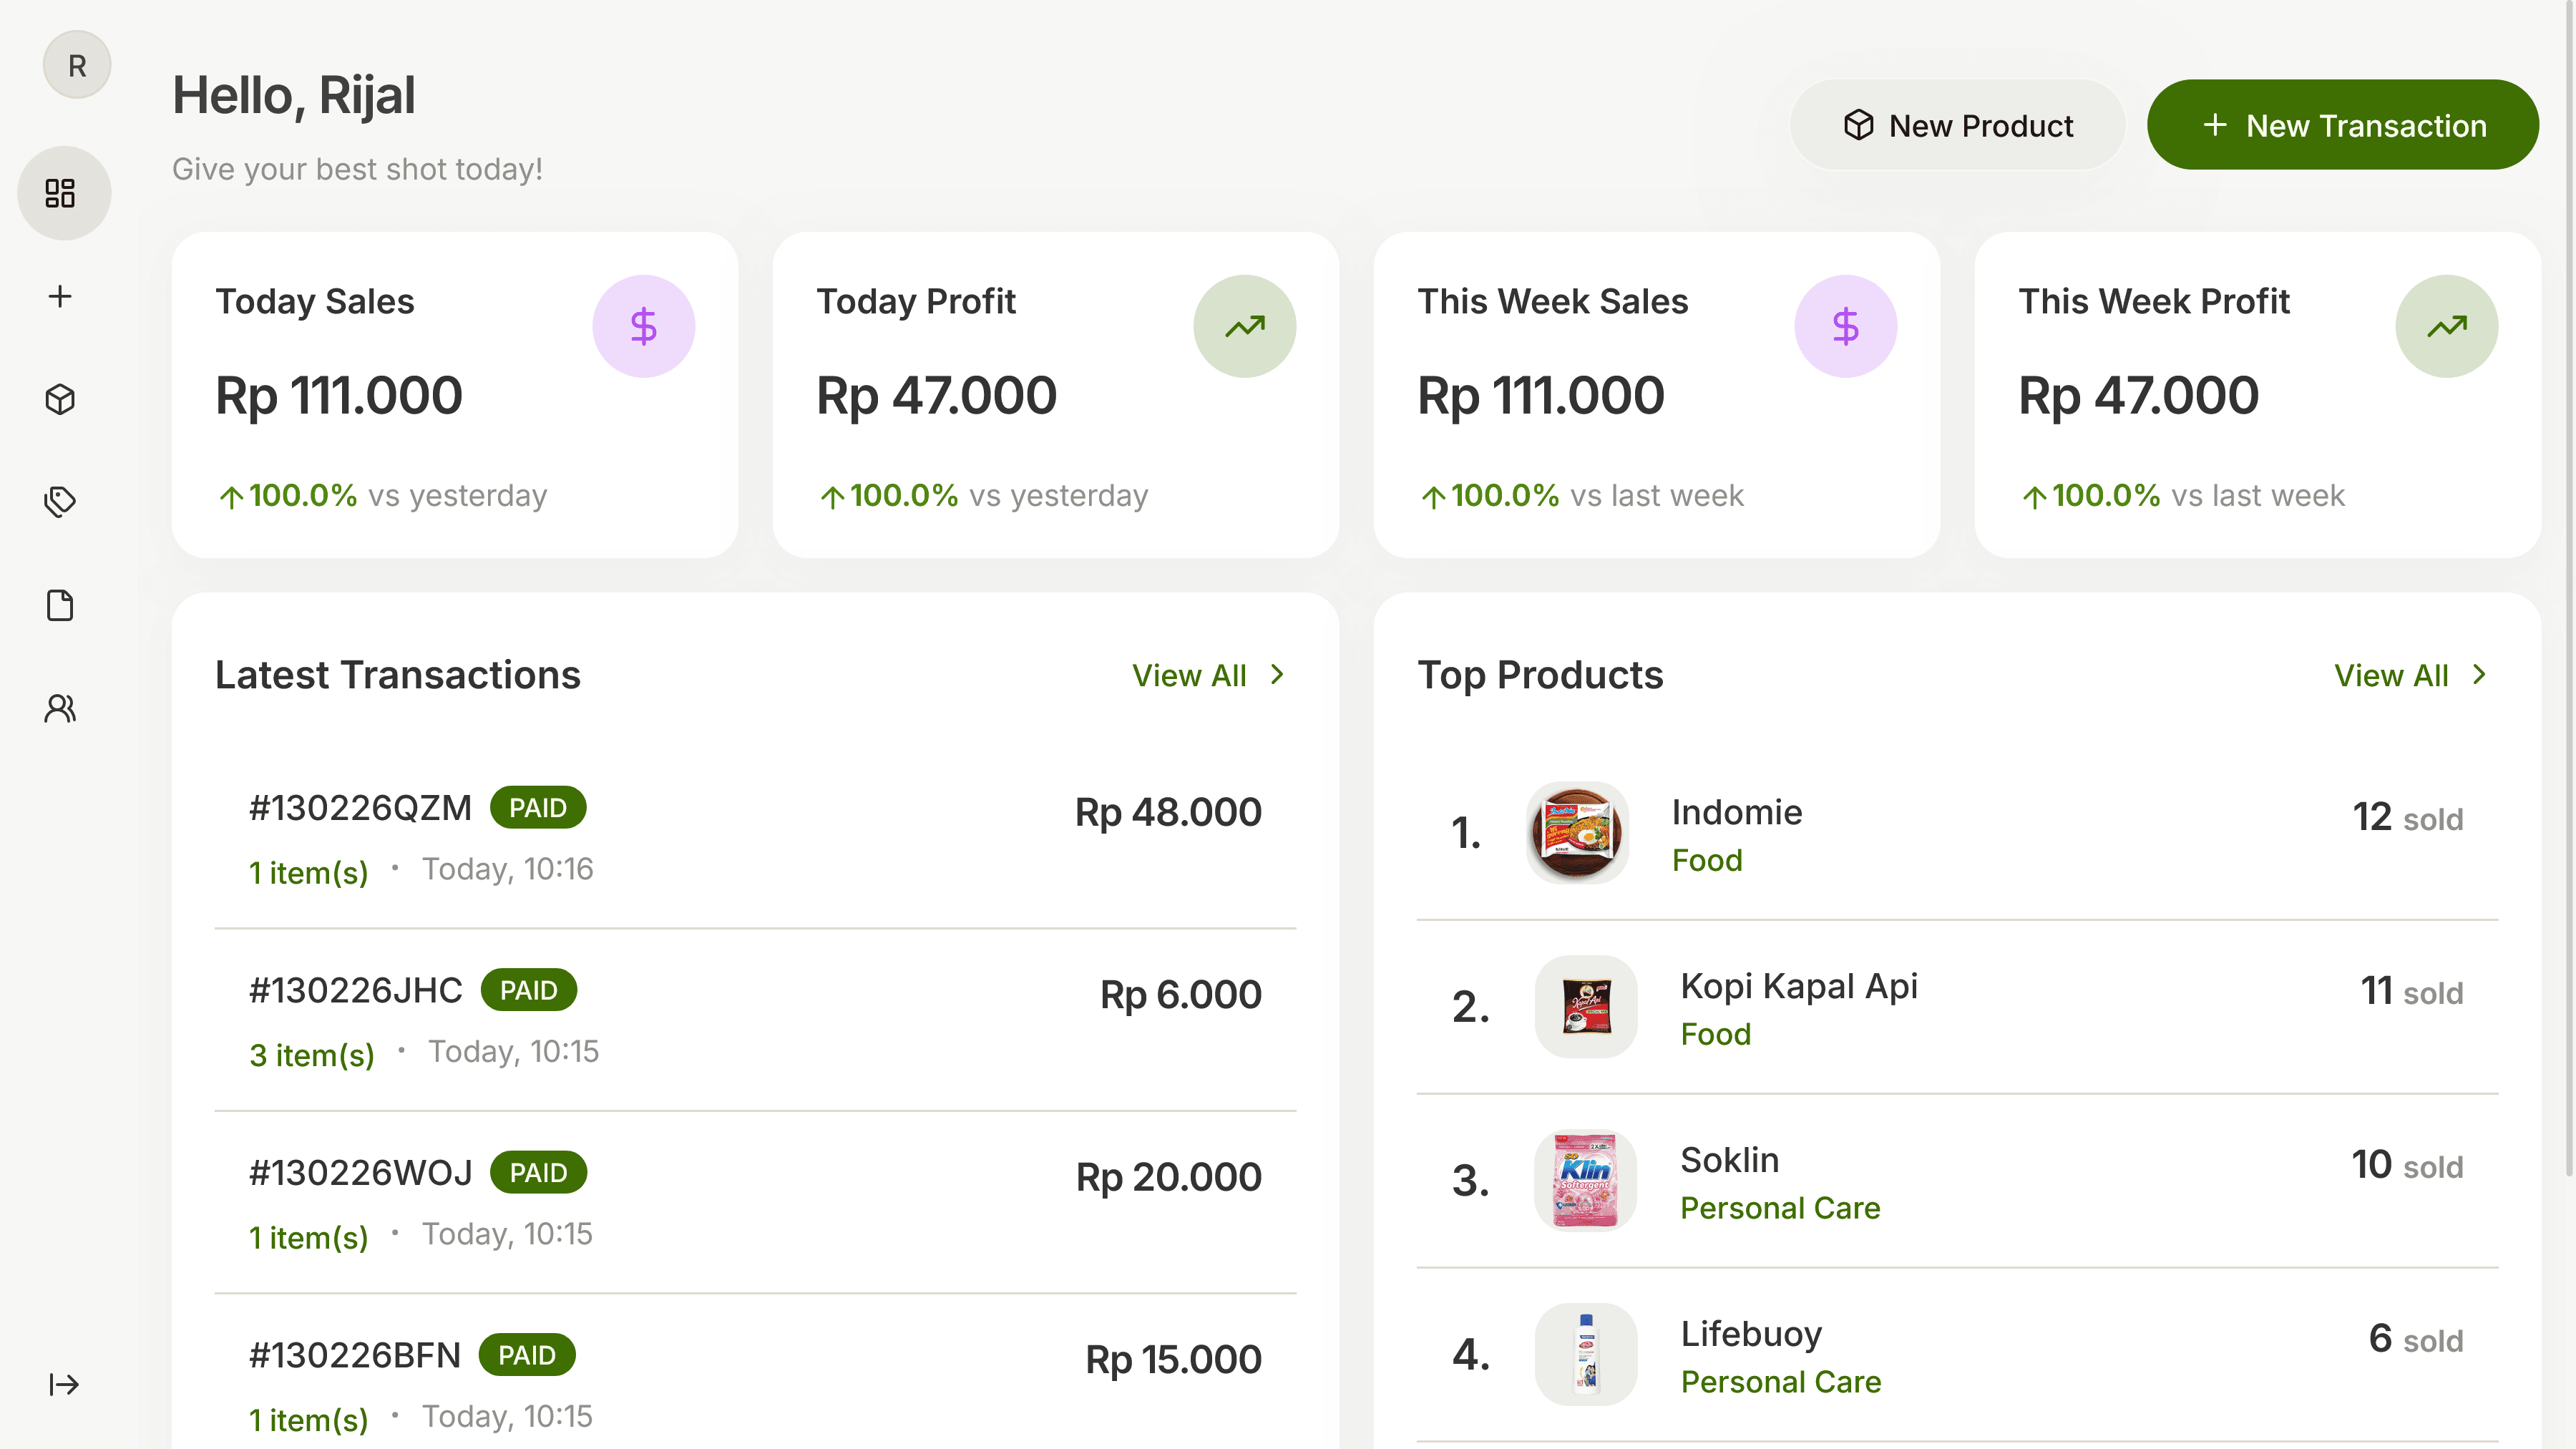
Task: Open the dashboard grid icon in sidebar
Action: pyautogui.click(x=61, y=193)
